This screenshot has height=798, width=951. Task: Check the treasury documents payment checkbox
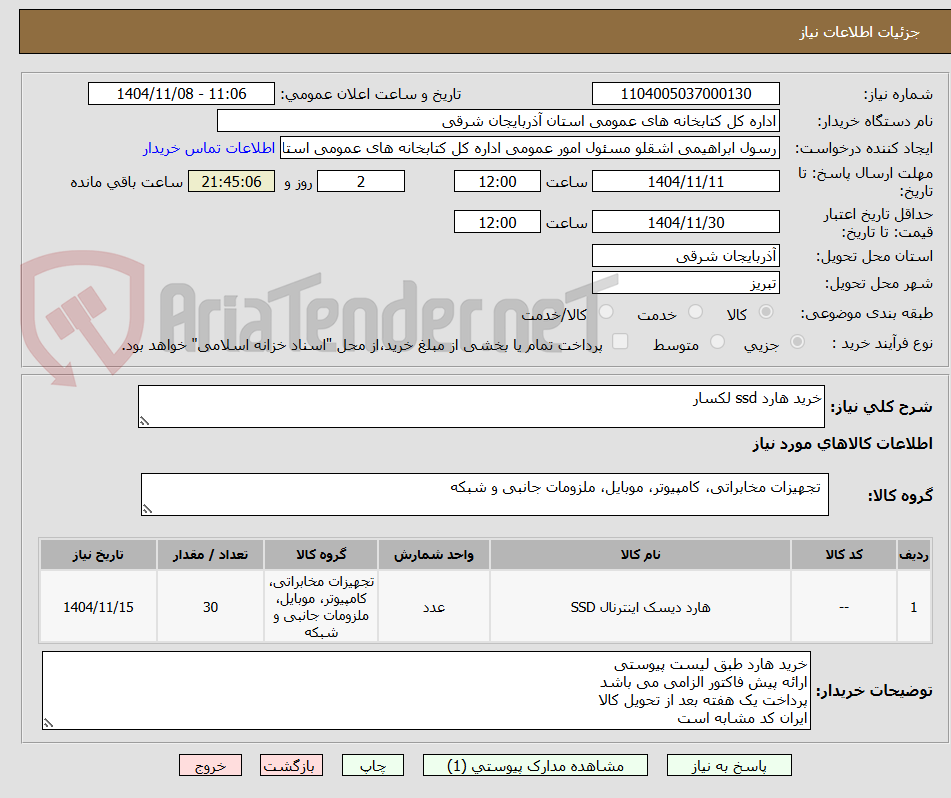620,342
